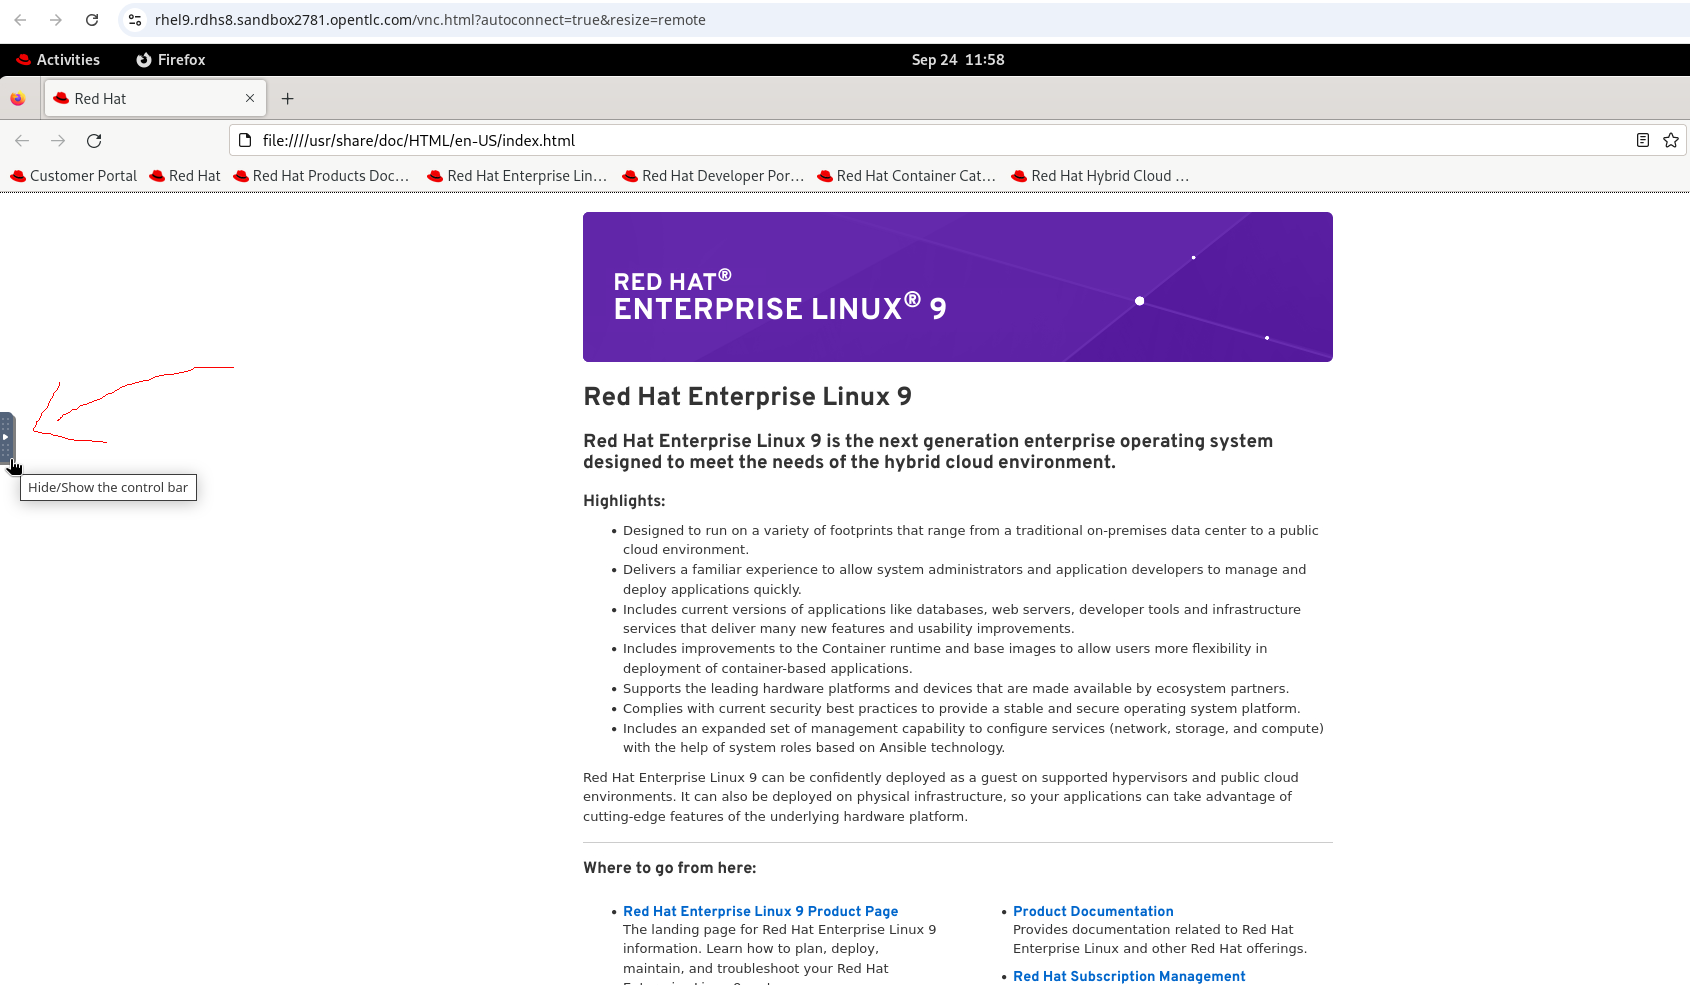This screenshot has width=1690, height=985.
Task: Open site information icon in outer address bar
Action: (135, 20)
